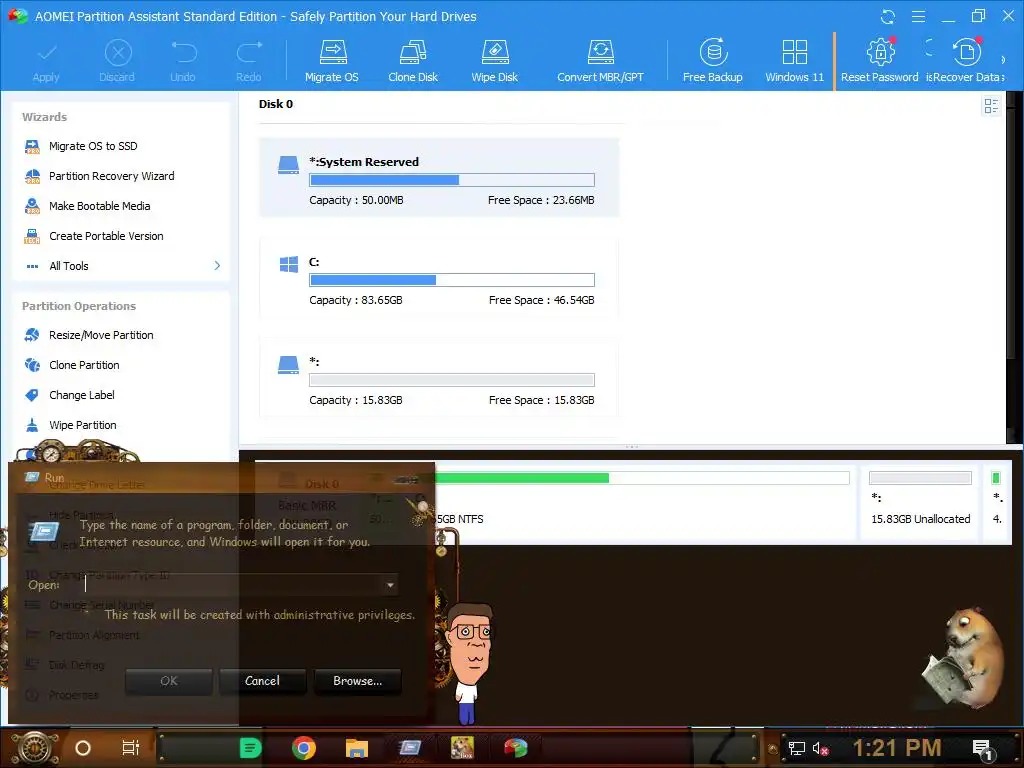This screenshot has height=768, width=1024.
Task: Click the Cortana circle taskbar icon
Action: (83, 748)
